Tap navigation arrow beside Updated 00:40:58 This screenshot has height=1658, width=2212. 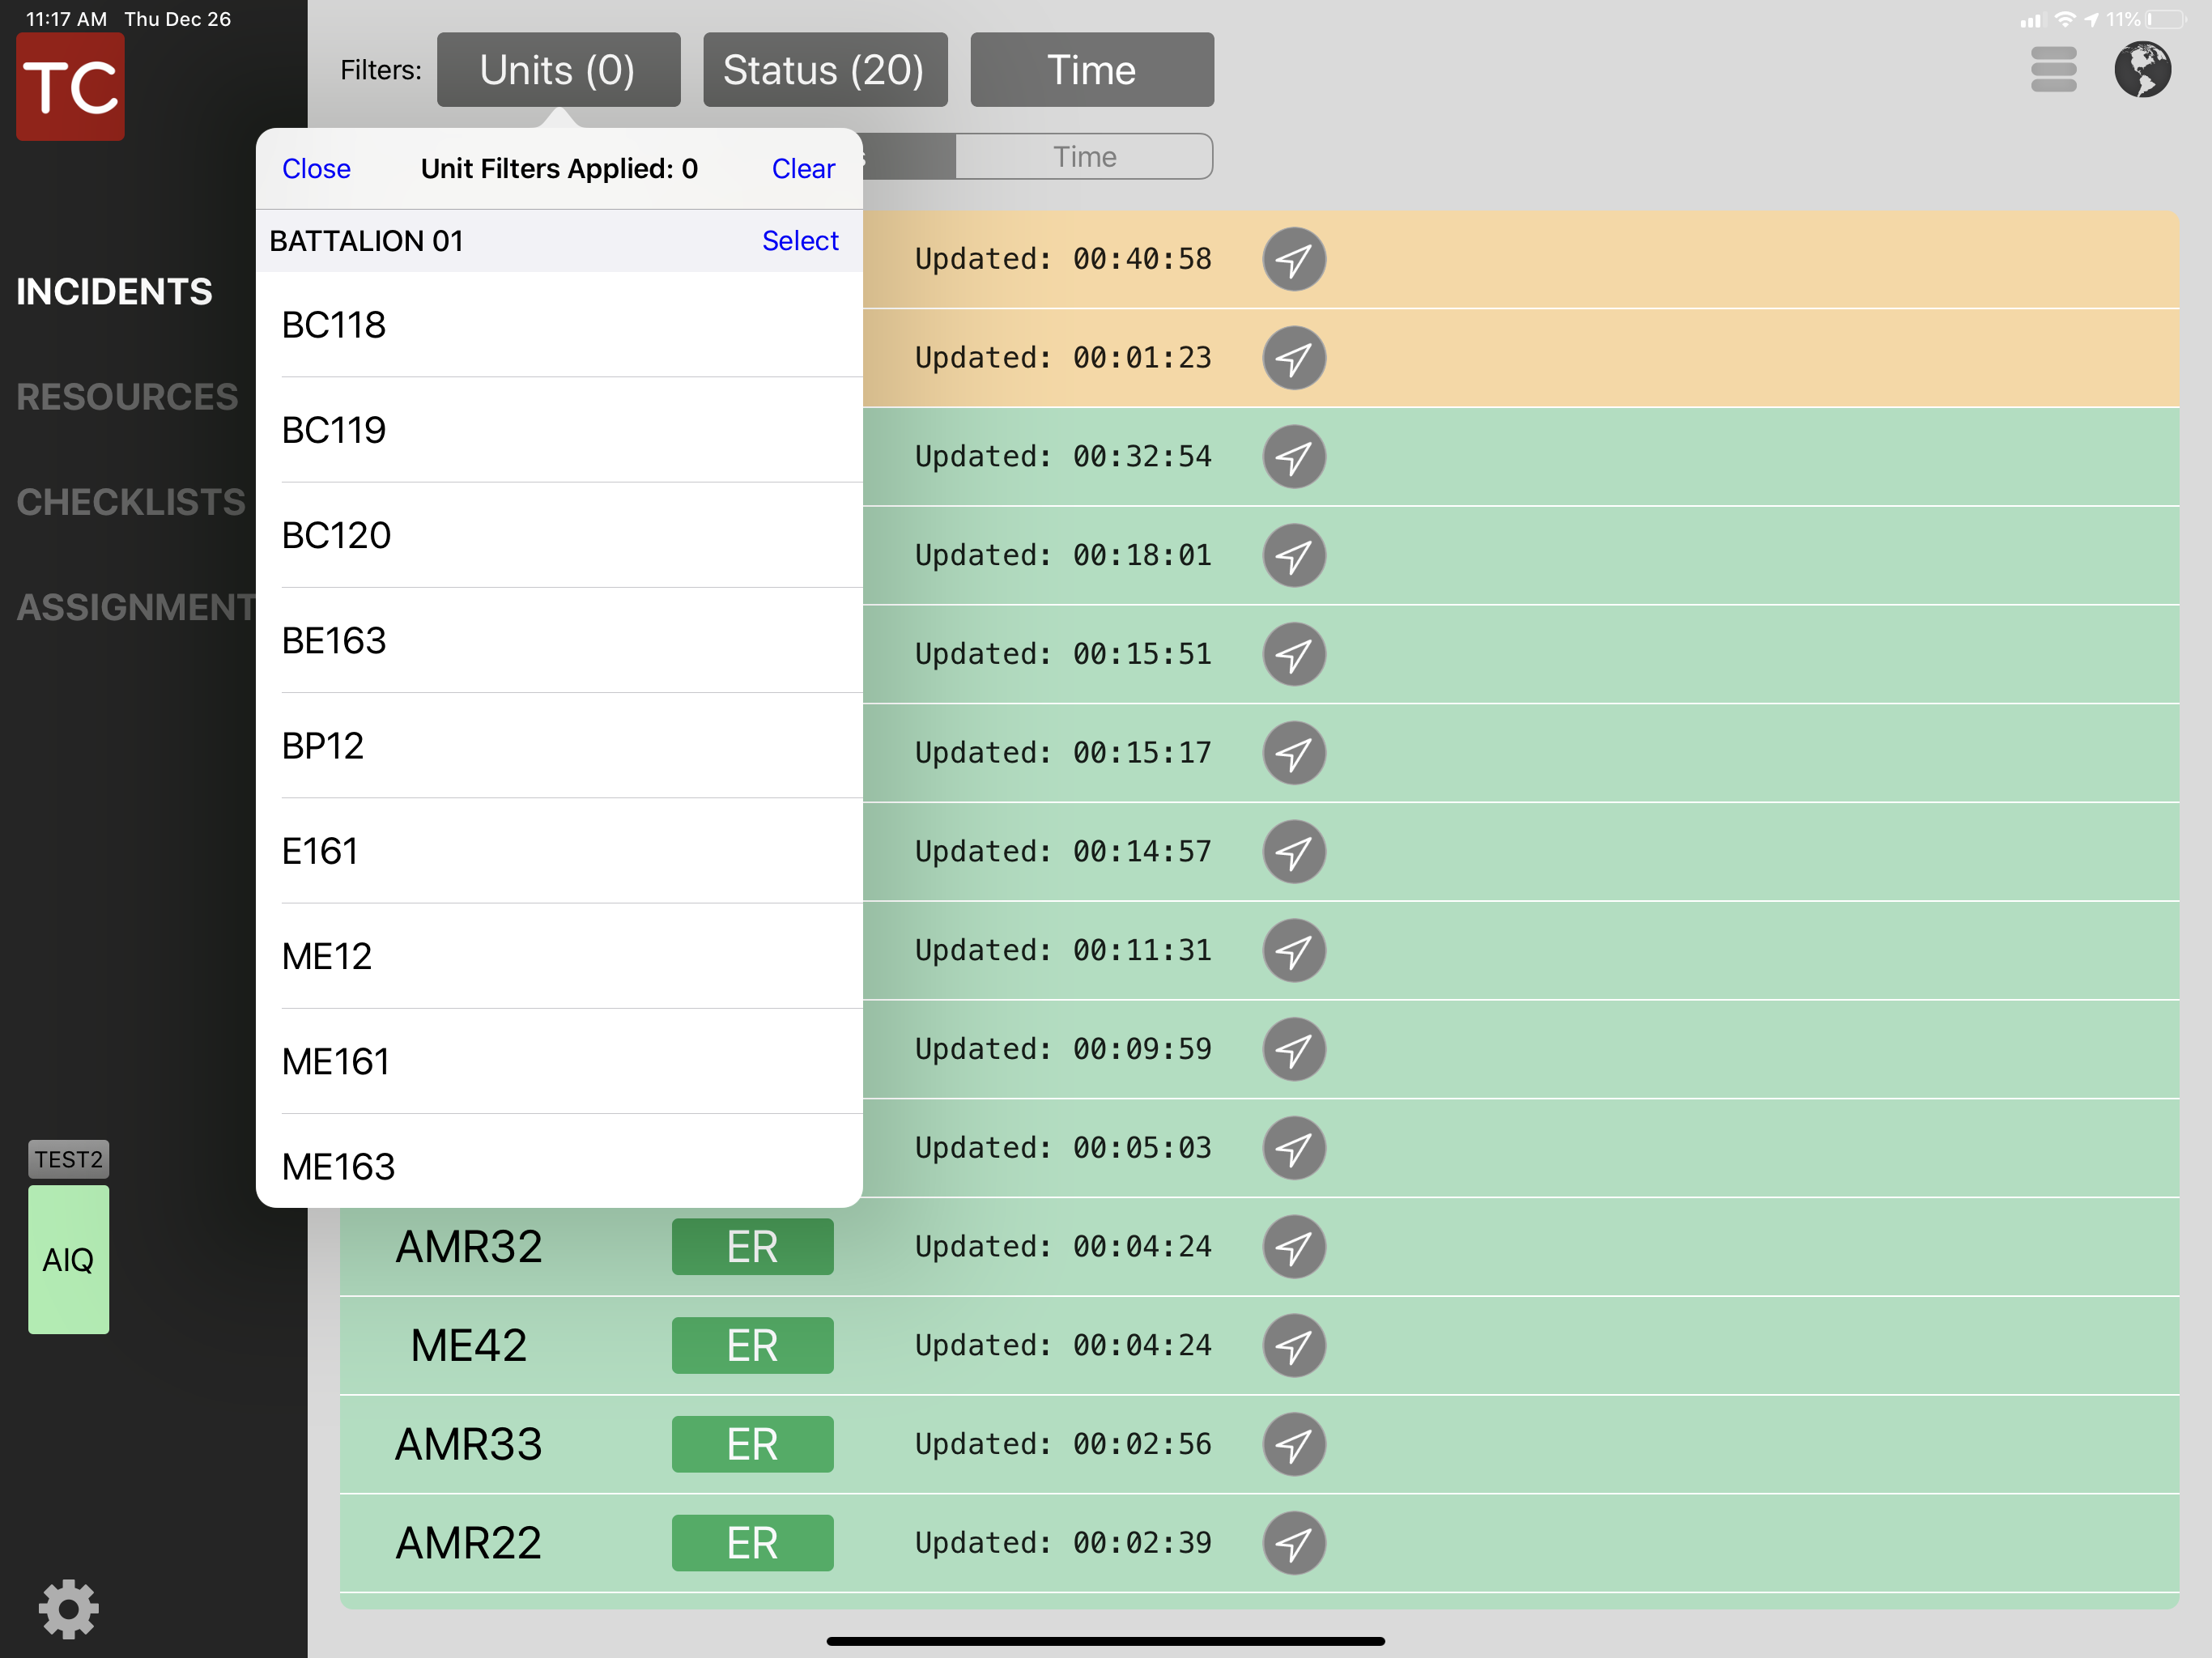point(1293,260)
